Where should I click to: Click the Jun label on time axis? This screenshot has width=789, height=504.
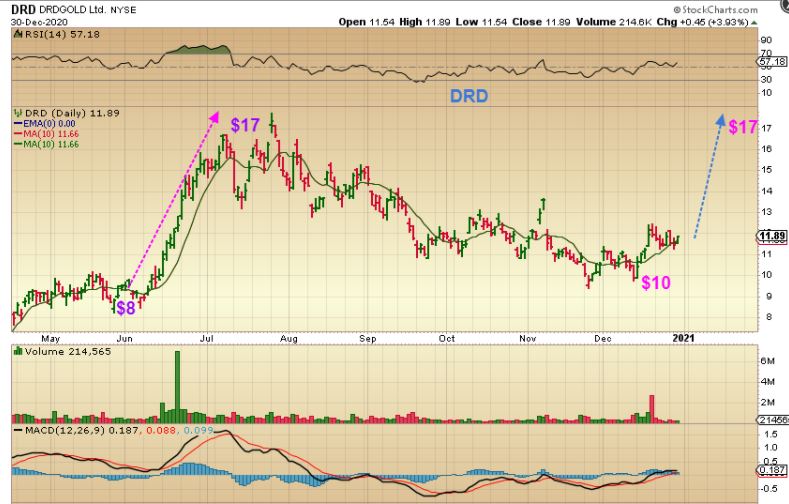(x=124, y=339)
